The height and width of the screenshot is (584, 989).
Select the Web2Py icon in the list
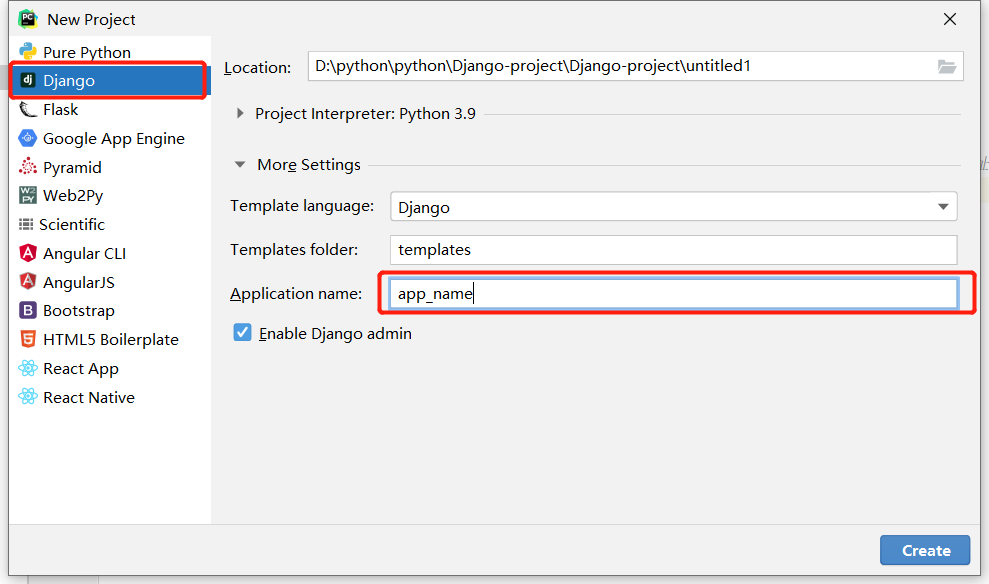pos(28,196)
